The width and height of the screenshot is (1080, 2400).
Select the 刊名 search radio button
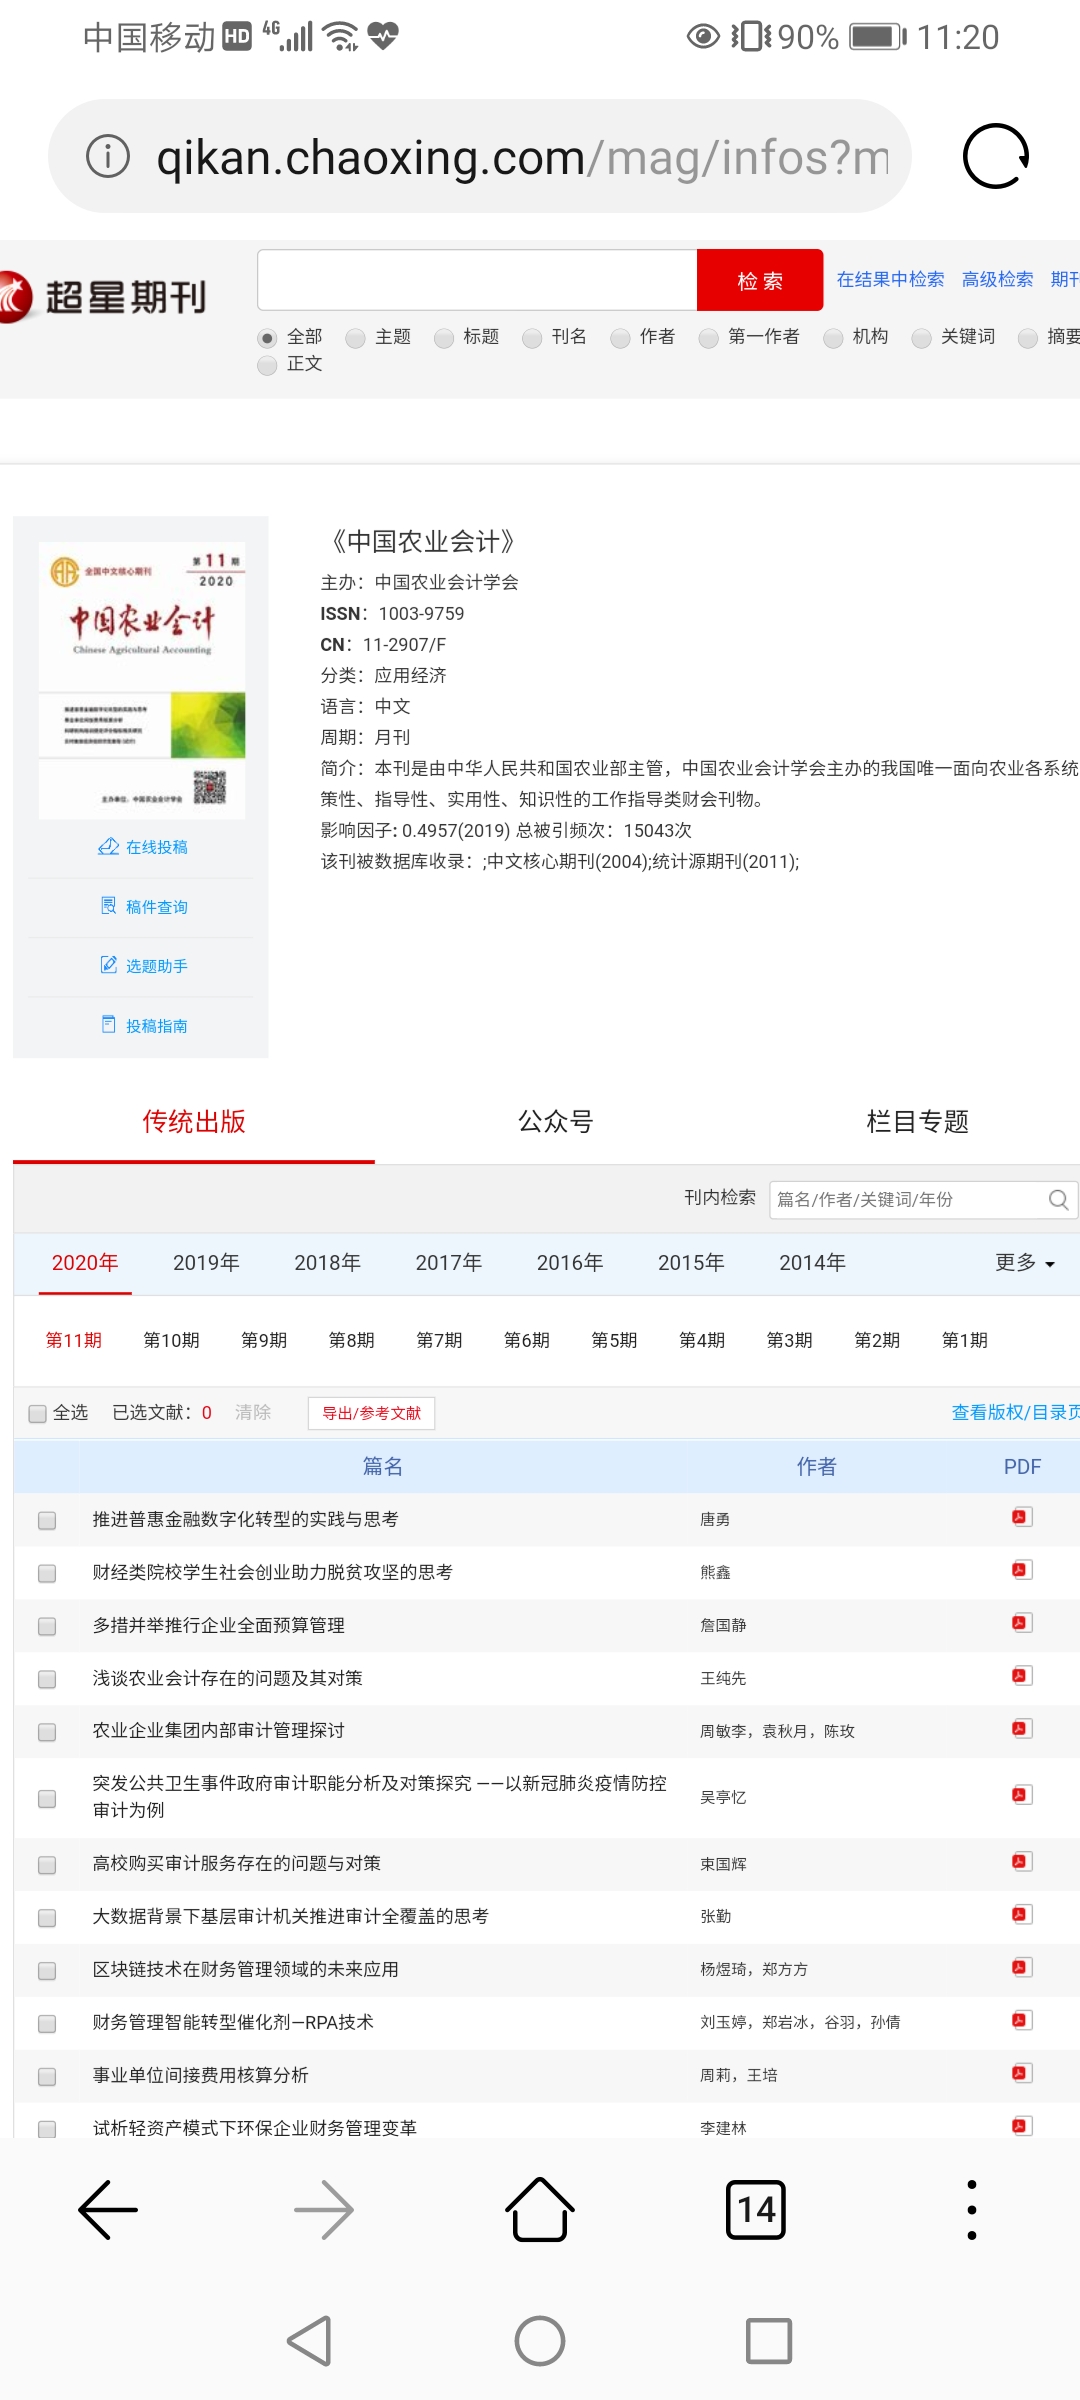coord(532,338)
